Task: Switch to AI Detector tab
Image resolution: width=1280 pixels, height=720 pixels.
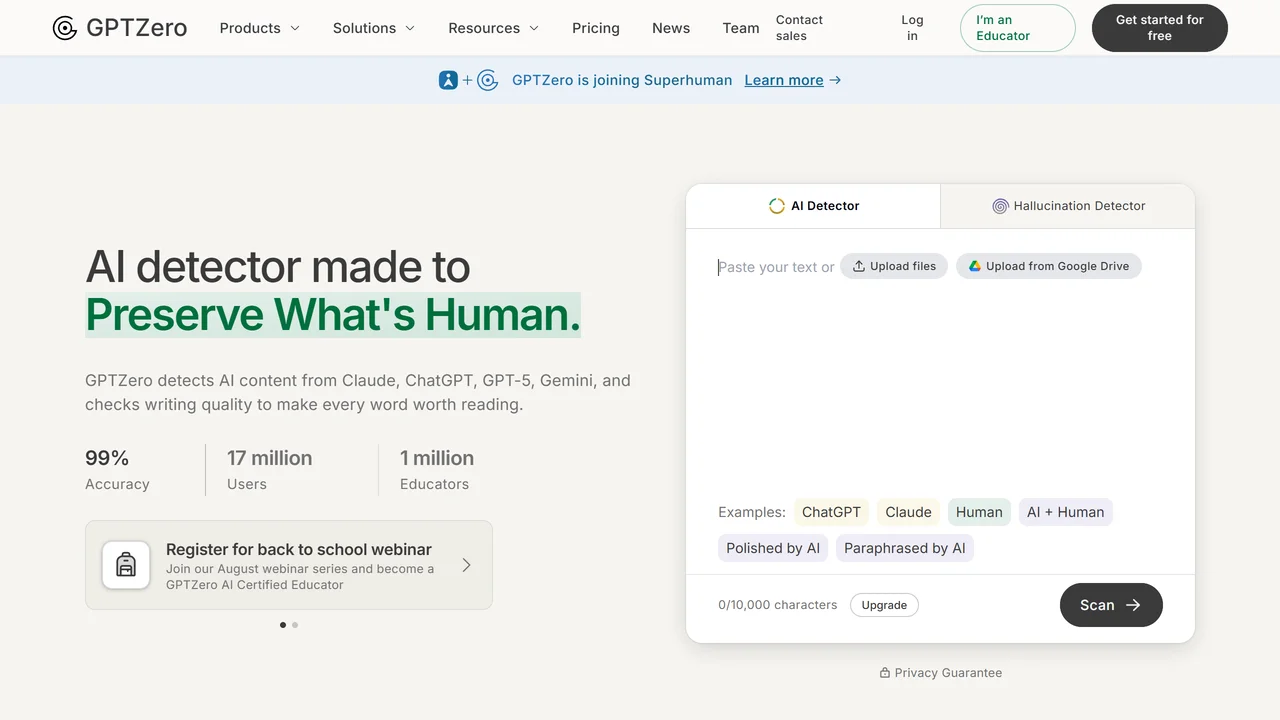Action: (813, 206)
